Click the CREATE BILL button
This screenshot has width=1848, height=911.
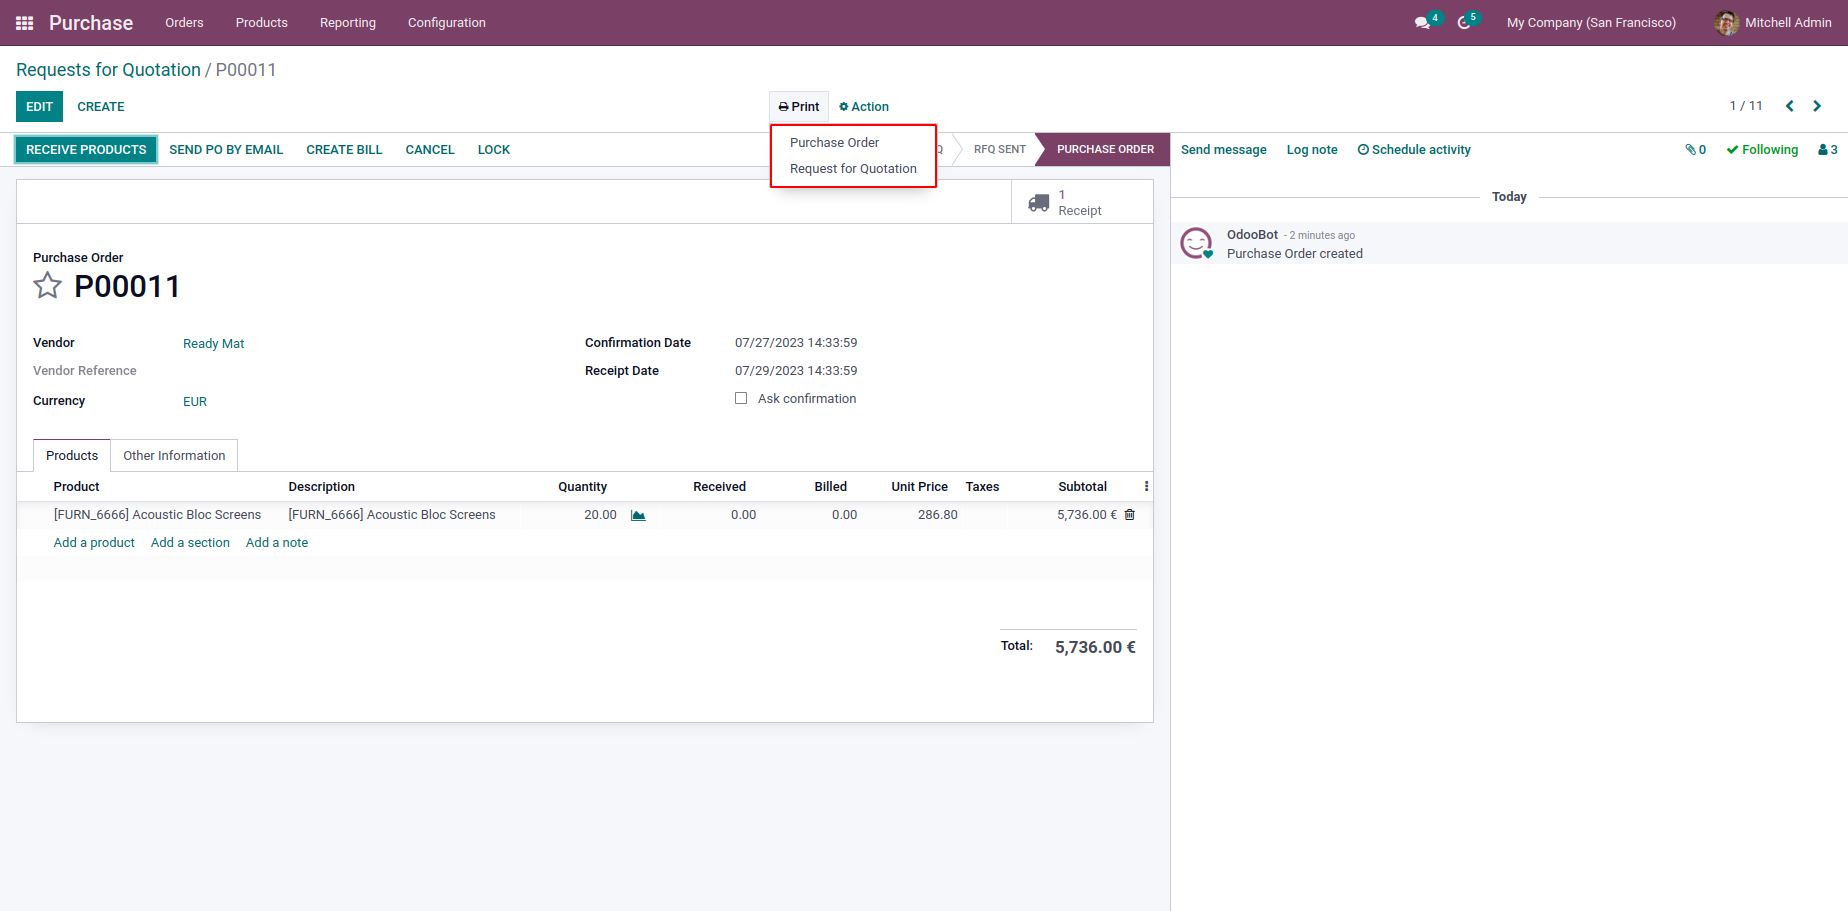coord(344,150)
